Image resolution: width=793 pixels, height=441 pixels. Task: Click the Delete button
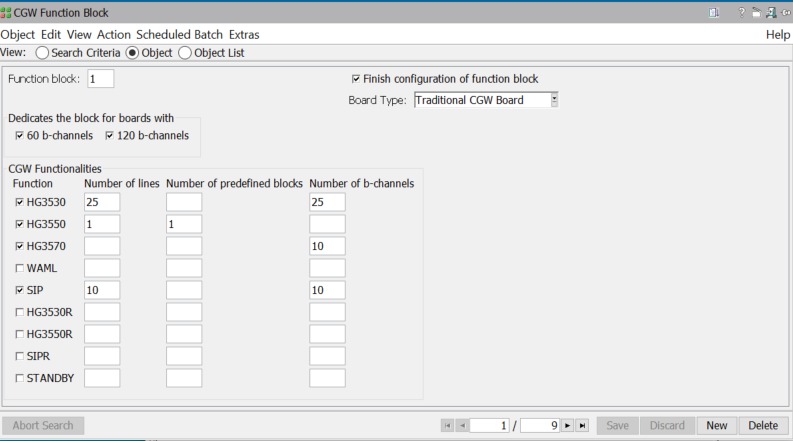[763, 426]
